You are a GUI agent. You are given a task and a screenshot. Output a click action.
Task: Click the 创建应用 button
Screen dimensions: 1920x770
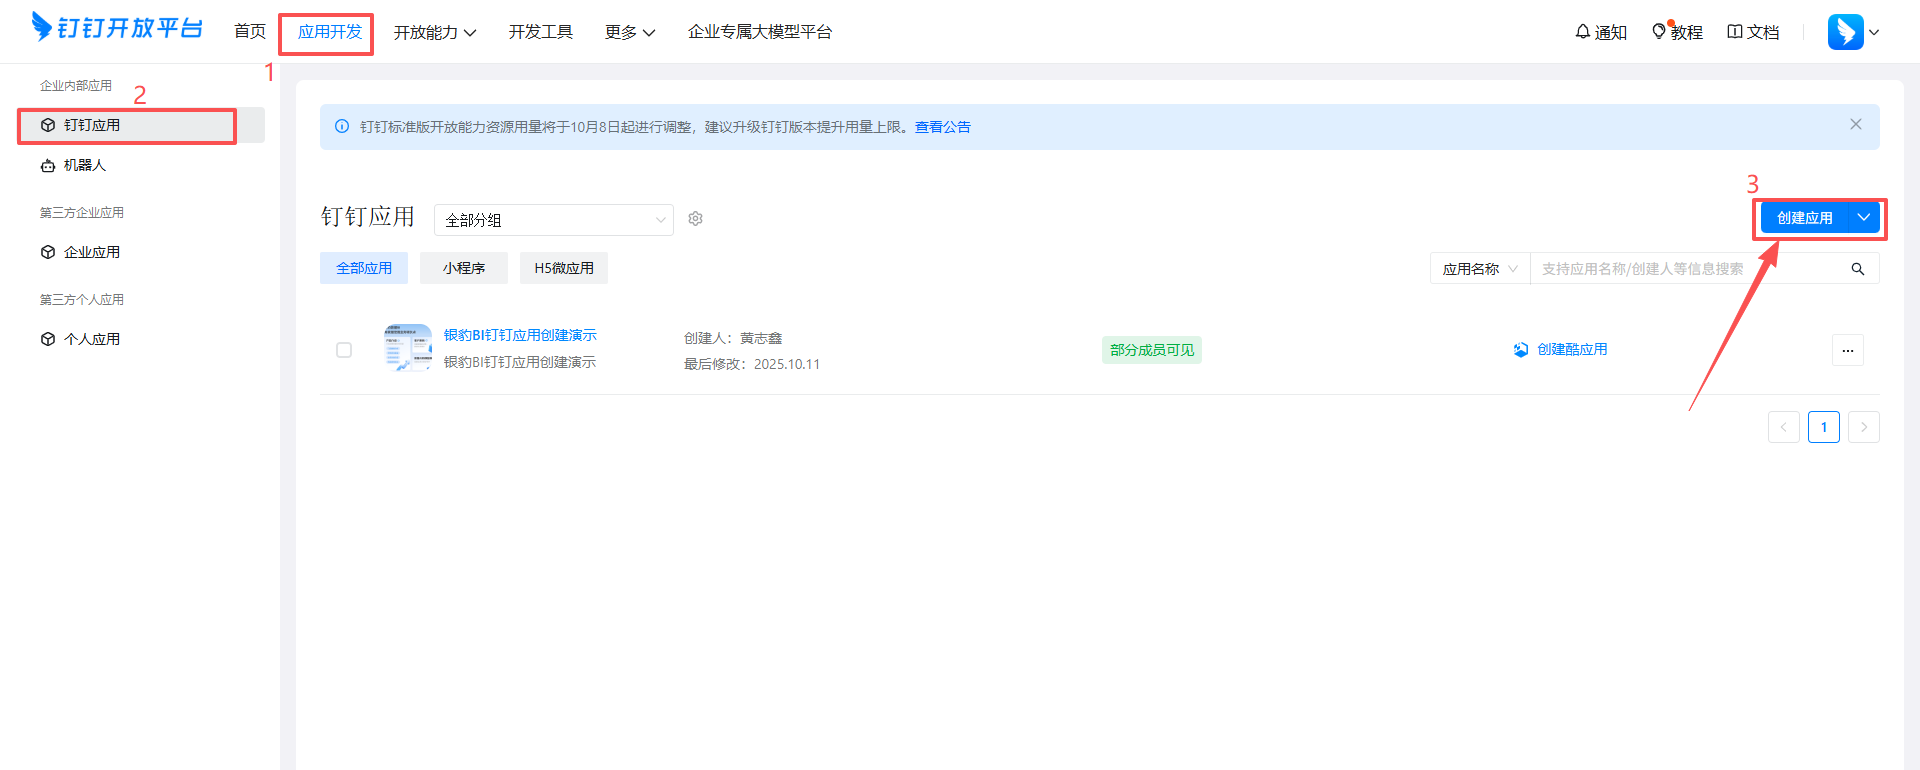(1805, 218)
